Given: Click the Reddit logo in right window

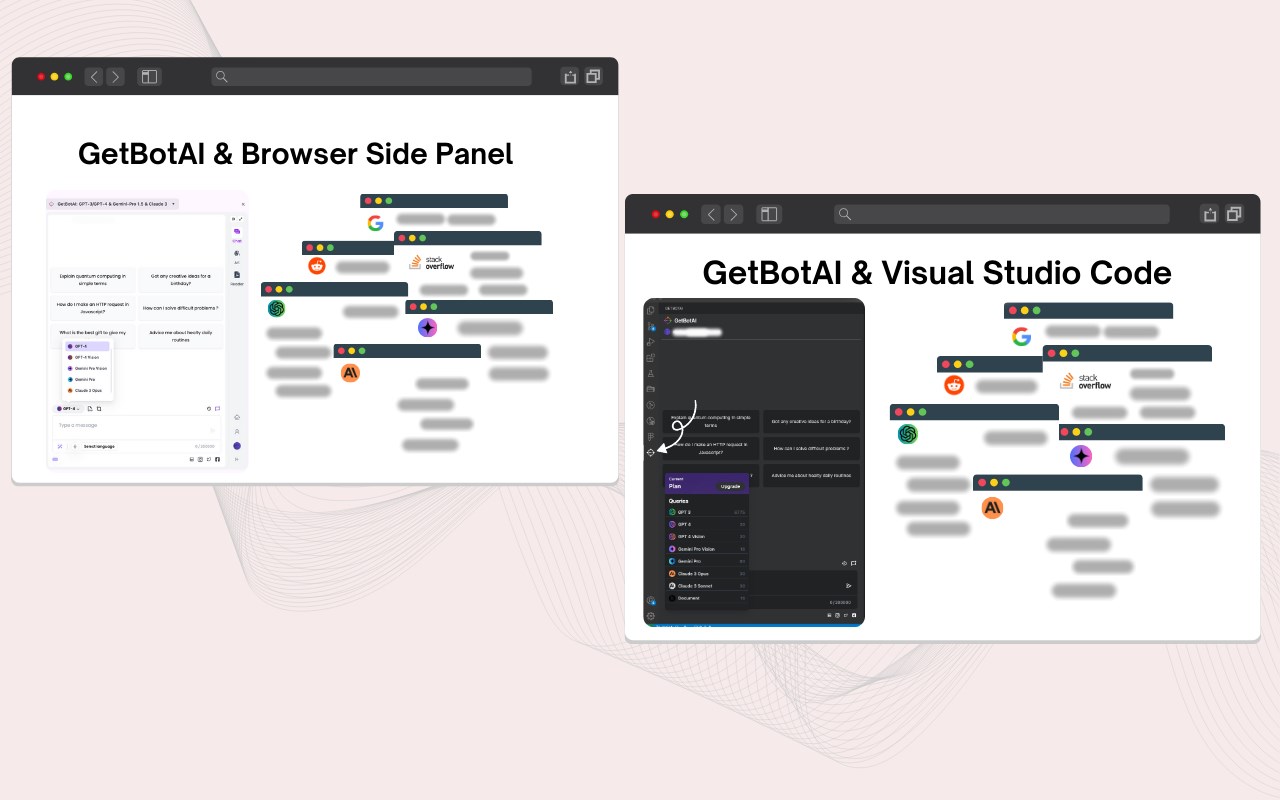Looking at the screenshot, I should 953,385.
